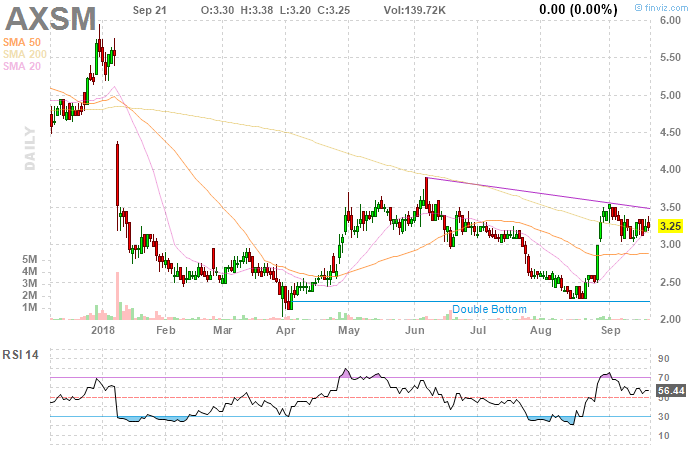Click the 2.50 price axis label
Image resolution: width=700 pixels, height=453 pixels.
pos(670,282)
